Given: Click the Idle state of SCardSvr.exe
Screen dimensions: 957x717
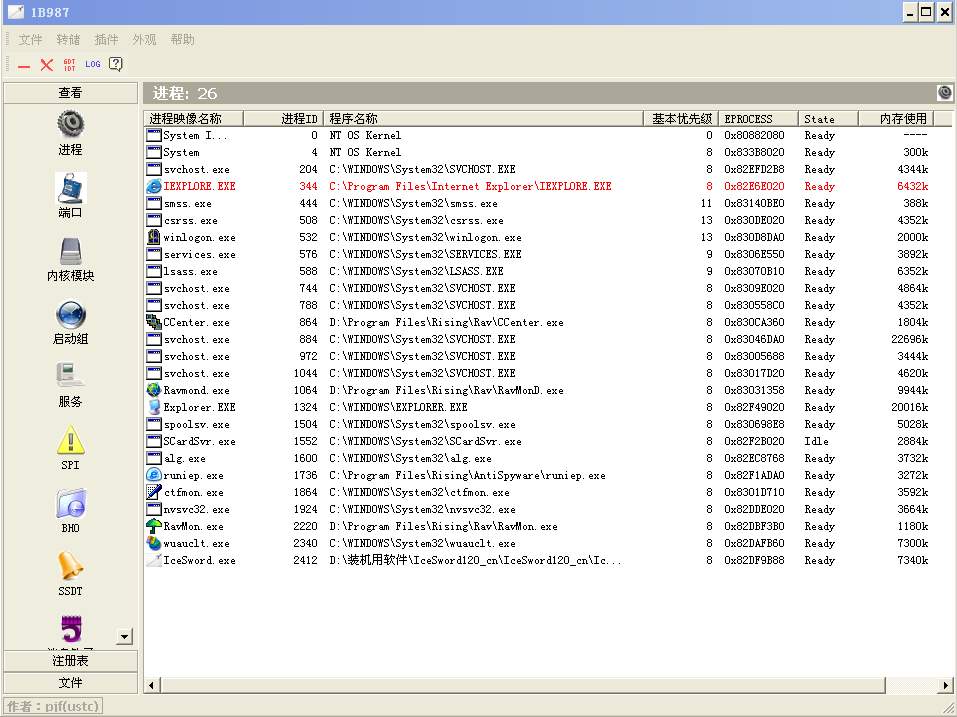Looking at the screenshot, I should coord(816,441).
